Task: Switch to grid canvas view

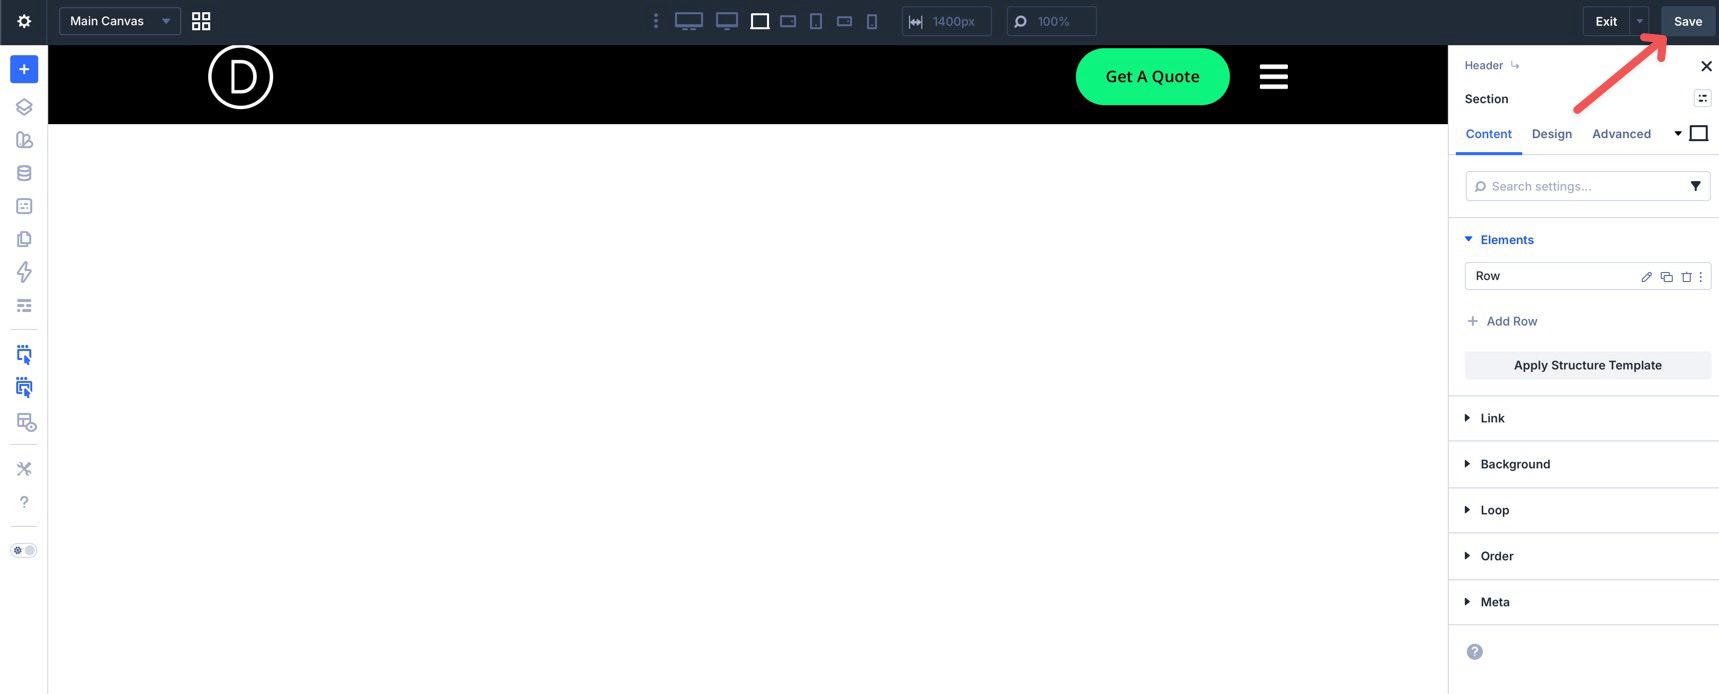Action: point(201,21)
